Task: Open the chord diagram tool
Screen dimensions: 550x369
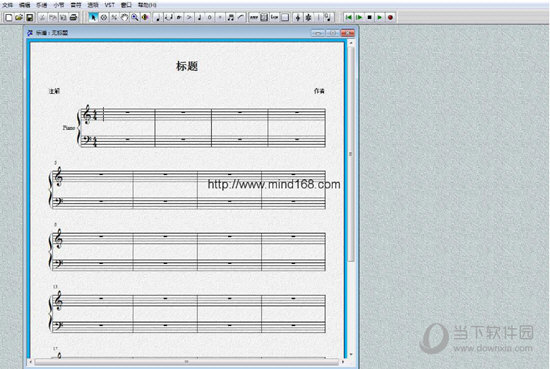Action: [264, 17]
